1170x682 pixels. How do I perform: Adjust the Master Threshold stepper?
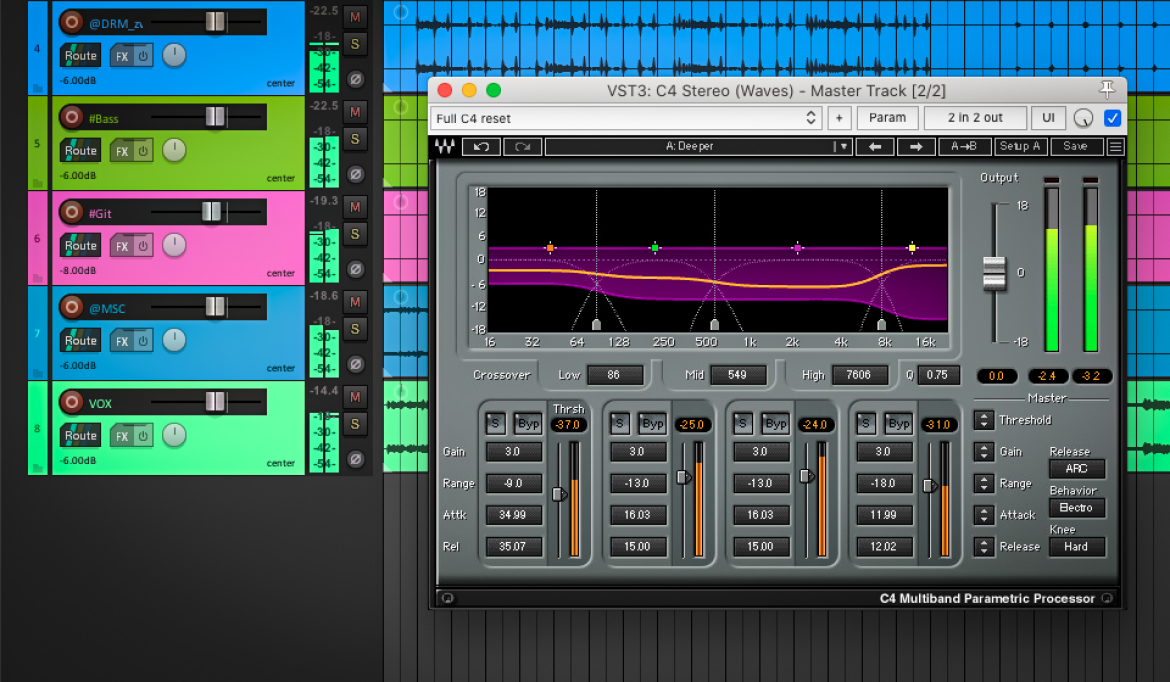click(x=983, y=420)
